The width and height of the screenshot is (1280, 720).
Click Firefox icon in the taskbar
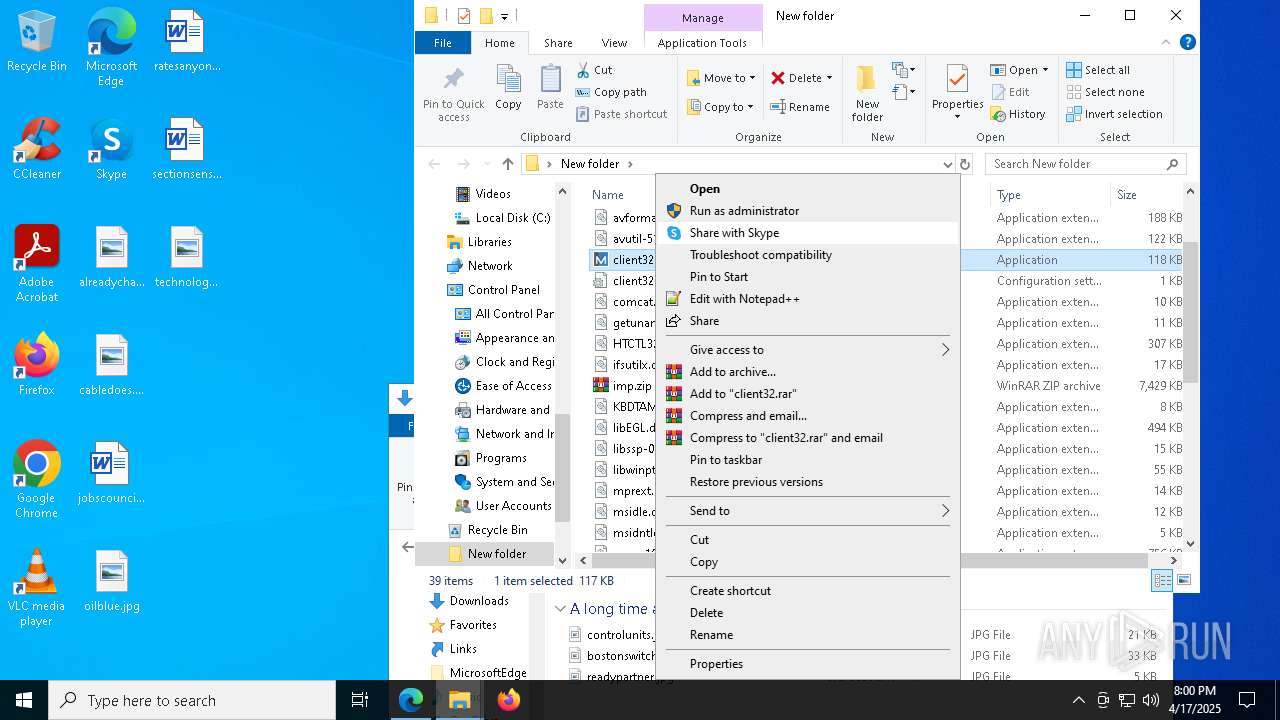coord(508,700)
